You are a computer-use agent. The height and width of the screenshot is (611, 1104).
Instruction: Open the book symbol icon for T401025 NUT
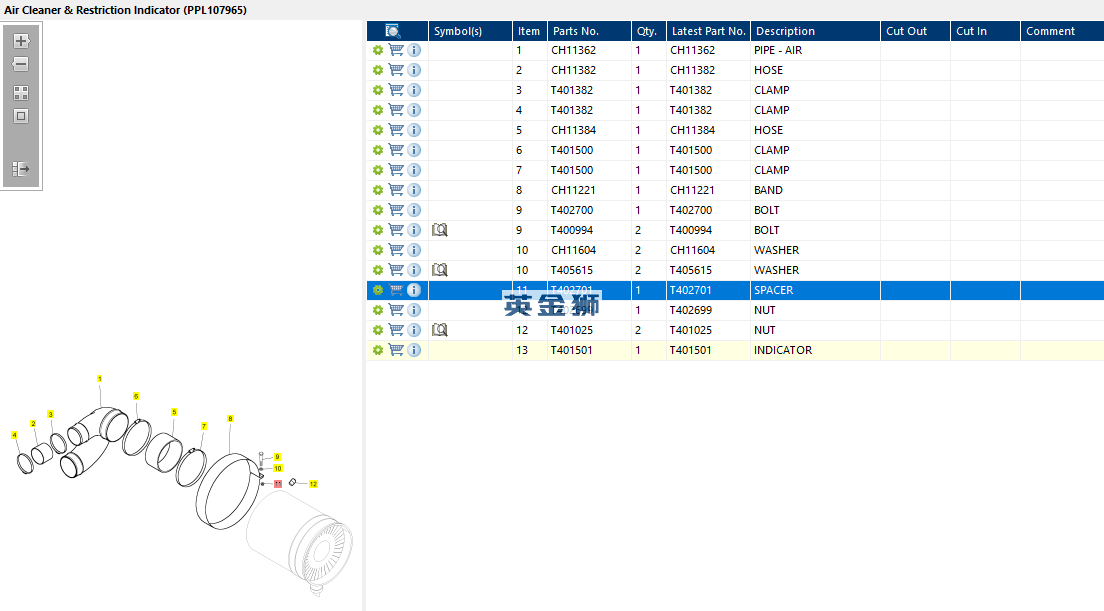coord(440,329)
